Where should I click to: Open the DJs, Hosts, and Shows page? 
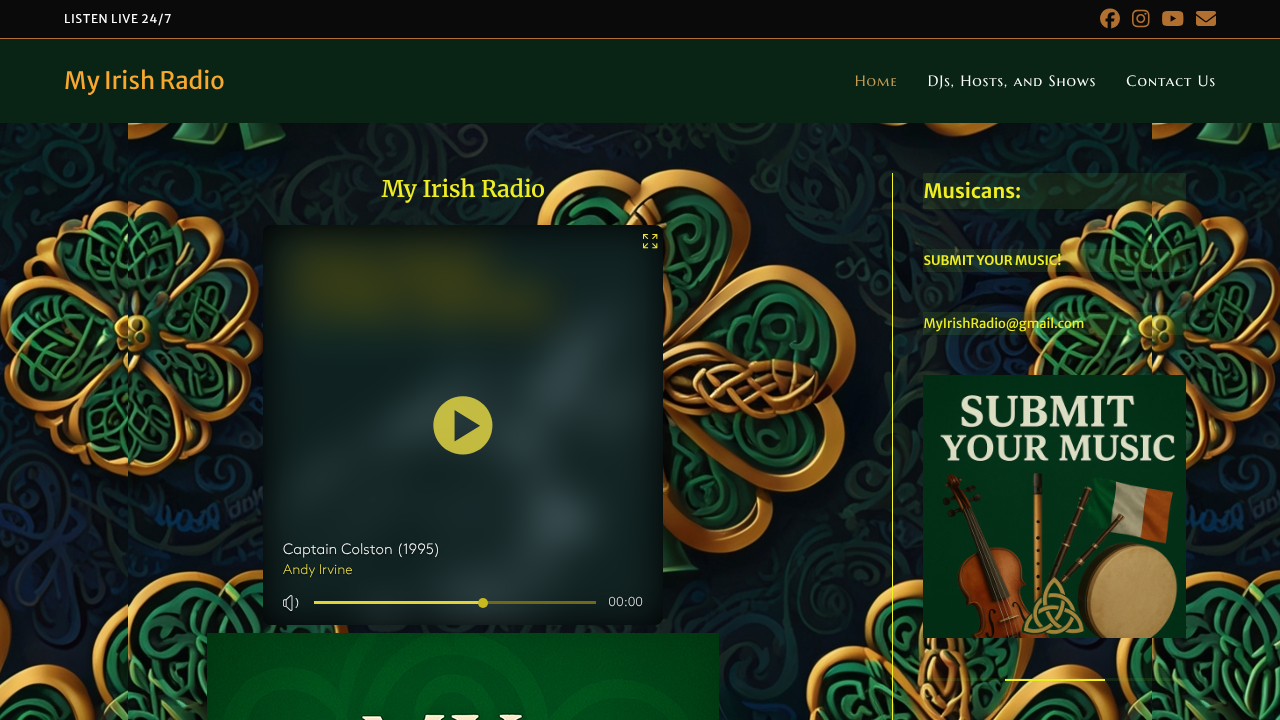1011,81
